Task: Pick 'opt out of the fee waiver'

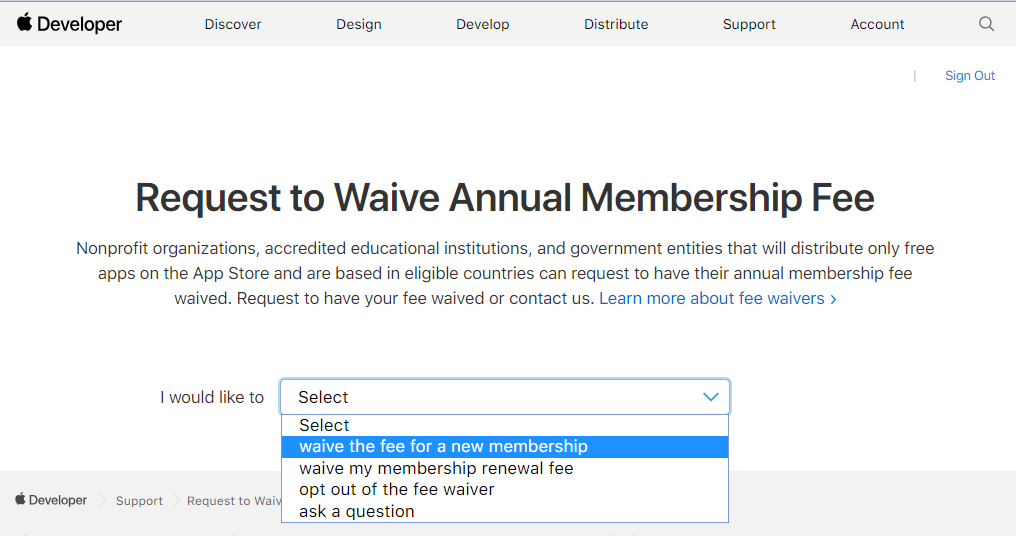Action: (505, 489)
